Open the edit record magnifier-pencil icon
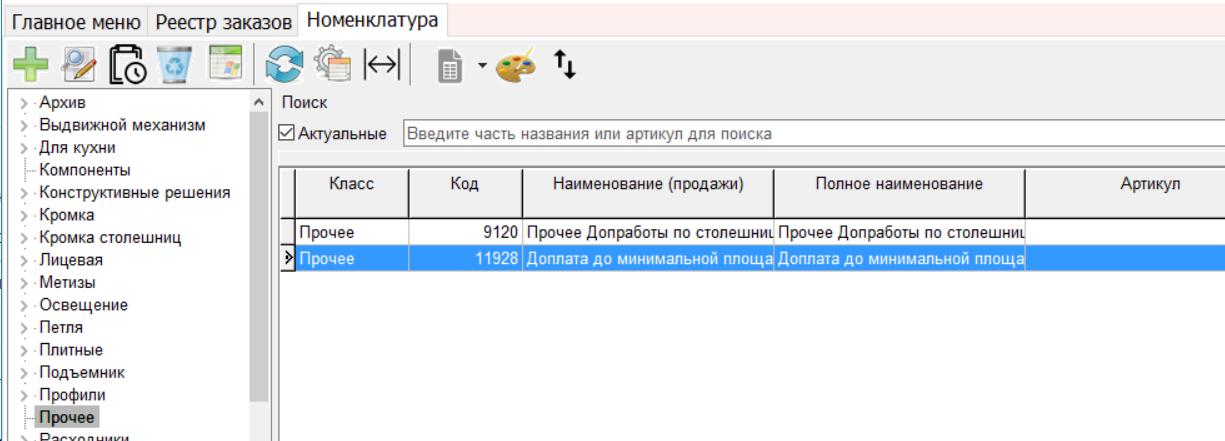The image size is (1225, 441). 78,66
